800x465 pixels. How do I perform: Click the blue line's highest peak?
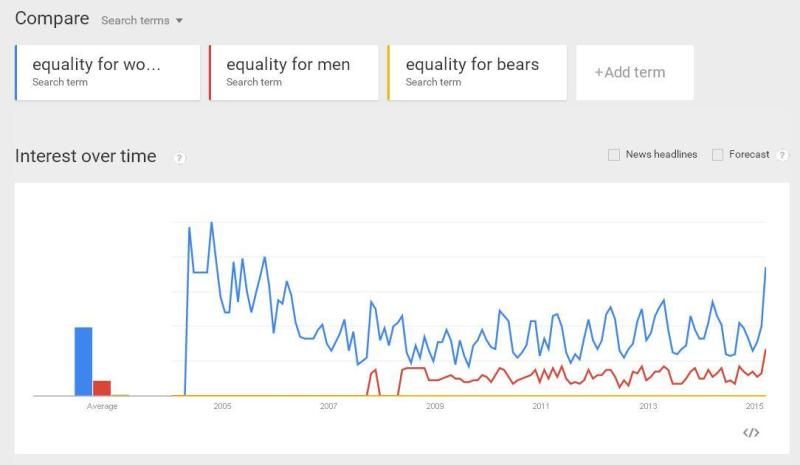click(x=211, y=223)
